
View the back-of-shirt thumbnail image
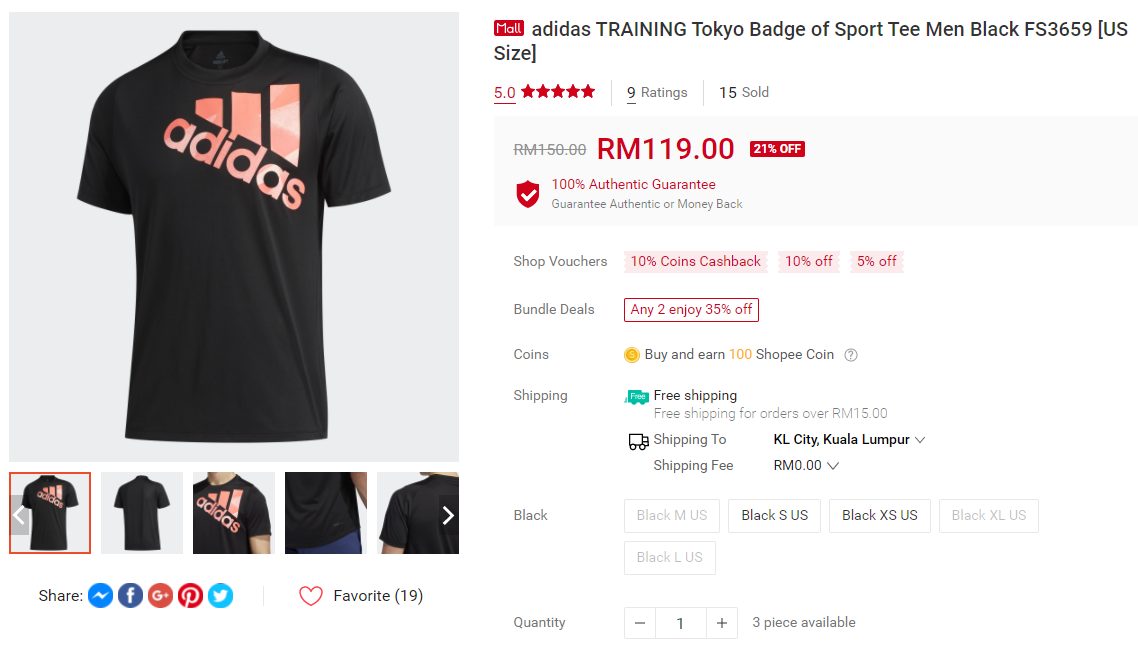142,513
